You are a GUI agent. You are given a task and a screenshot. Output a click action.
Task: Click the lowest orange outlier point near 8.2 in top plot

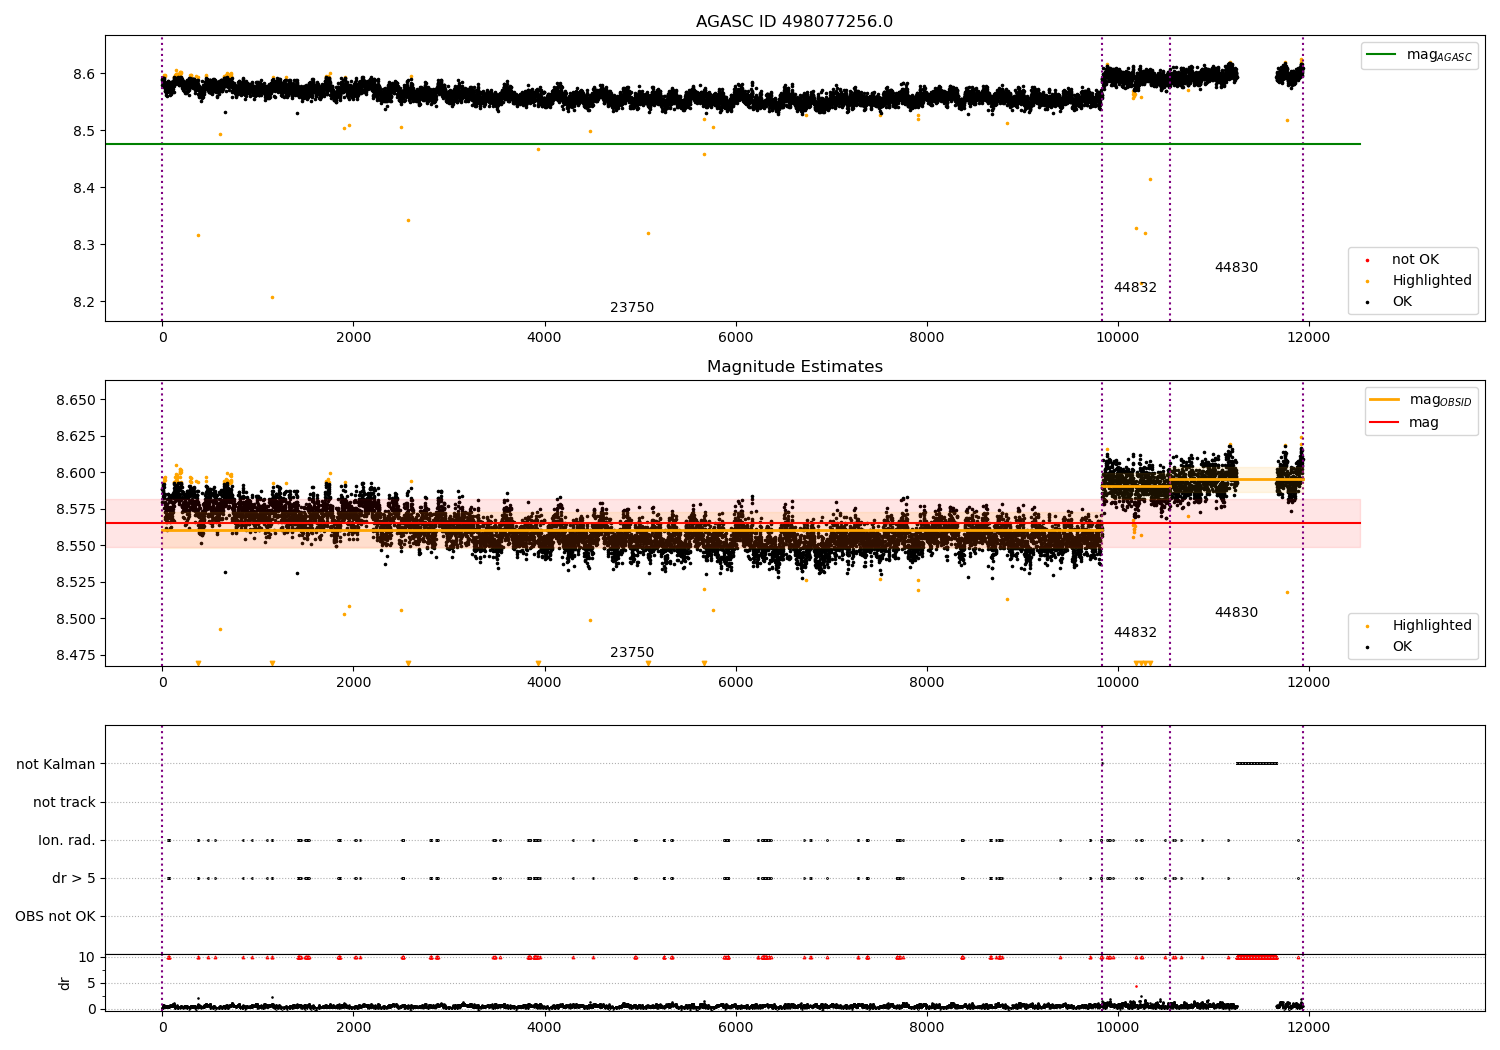tap(272, 297)
